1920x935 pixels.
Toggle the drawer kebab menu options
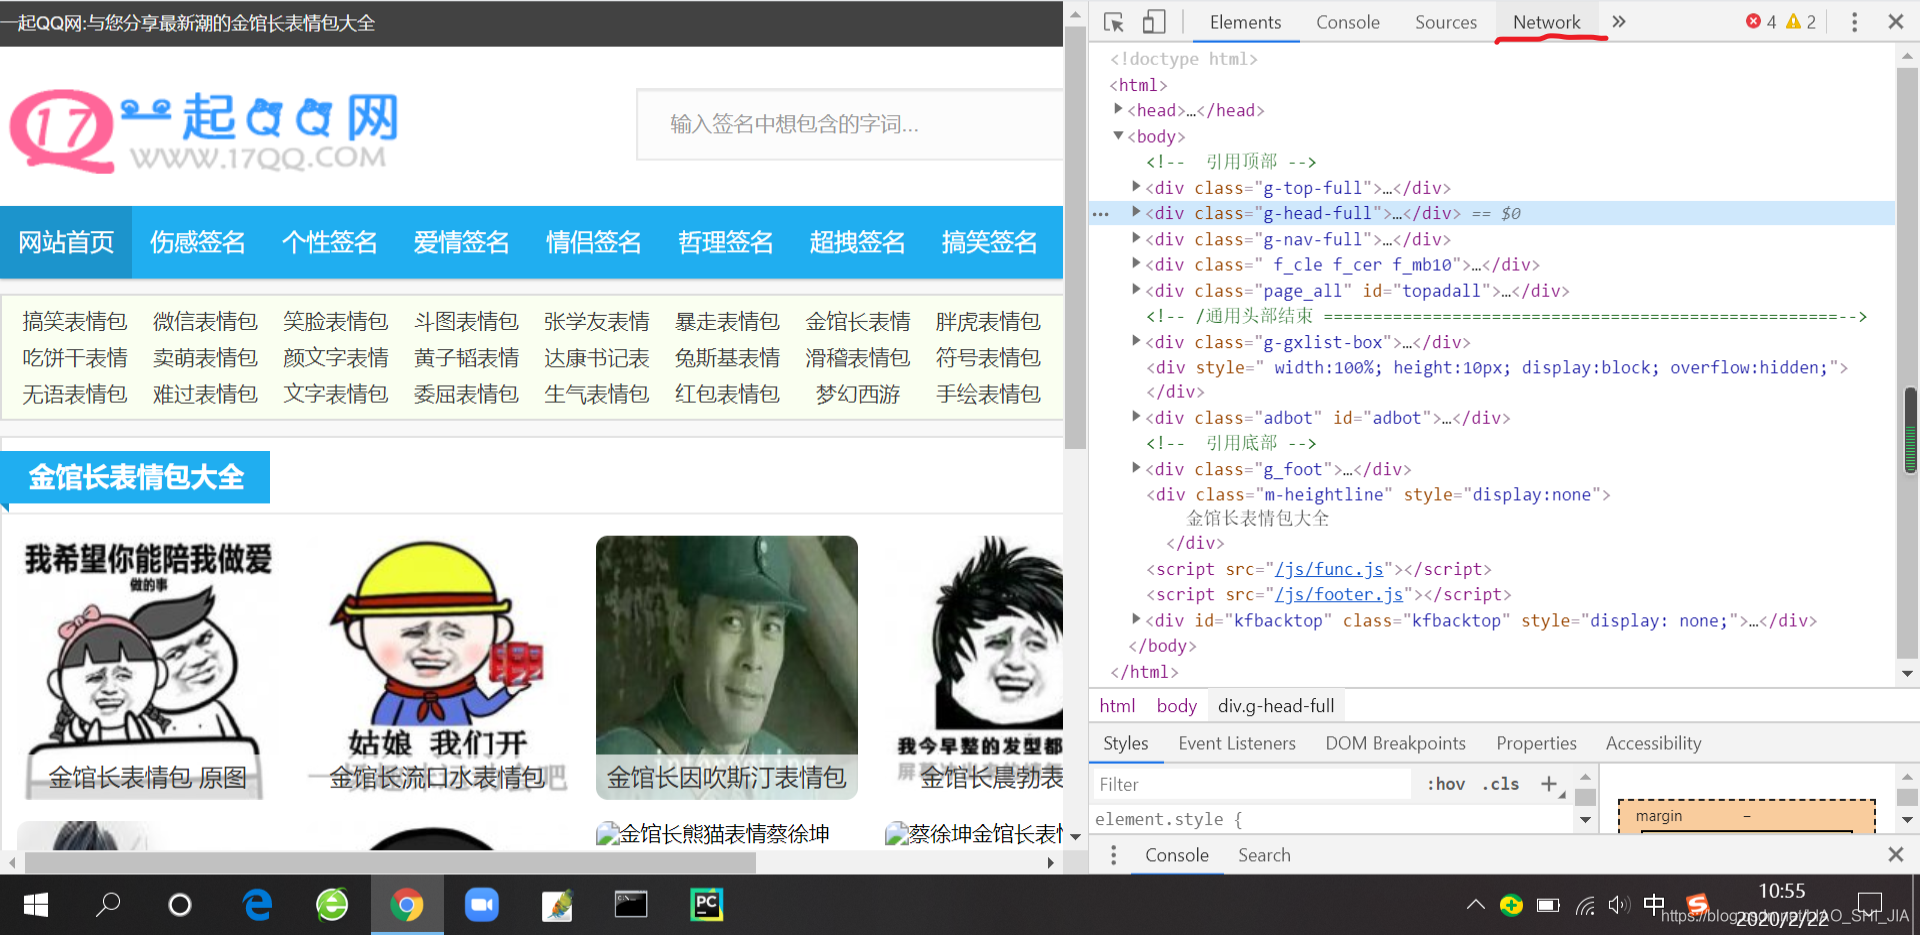point(1113,855)
